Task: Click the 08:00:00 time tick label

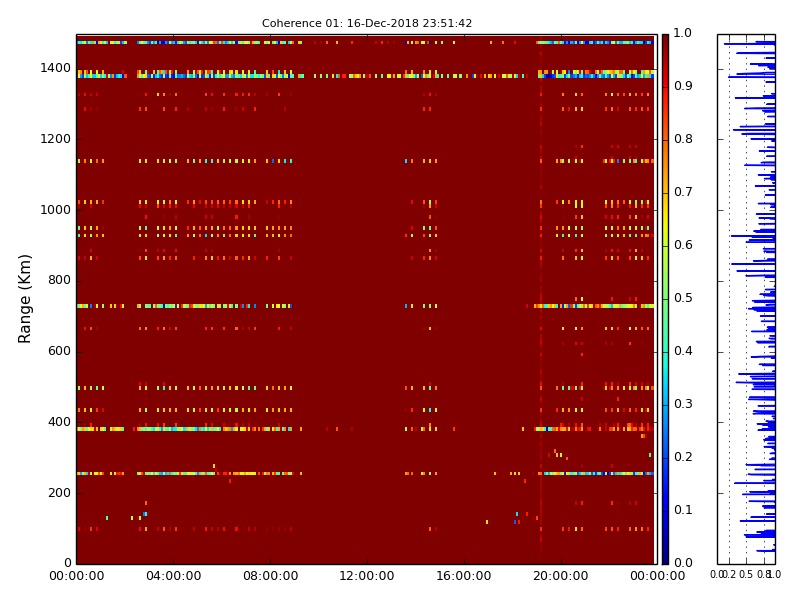Action: click(x=270, y=576)
